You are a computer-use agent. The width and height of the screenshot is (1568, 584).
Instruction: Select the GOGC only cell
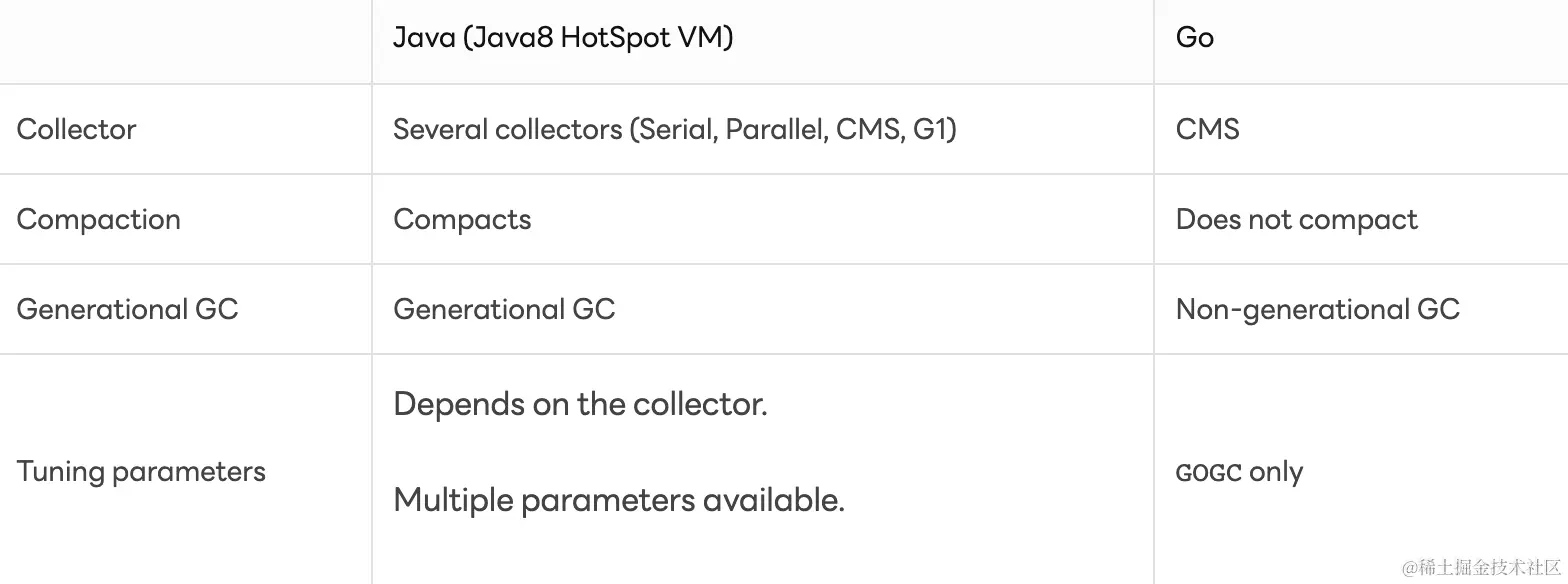(1239, 472)
